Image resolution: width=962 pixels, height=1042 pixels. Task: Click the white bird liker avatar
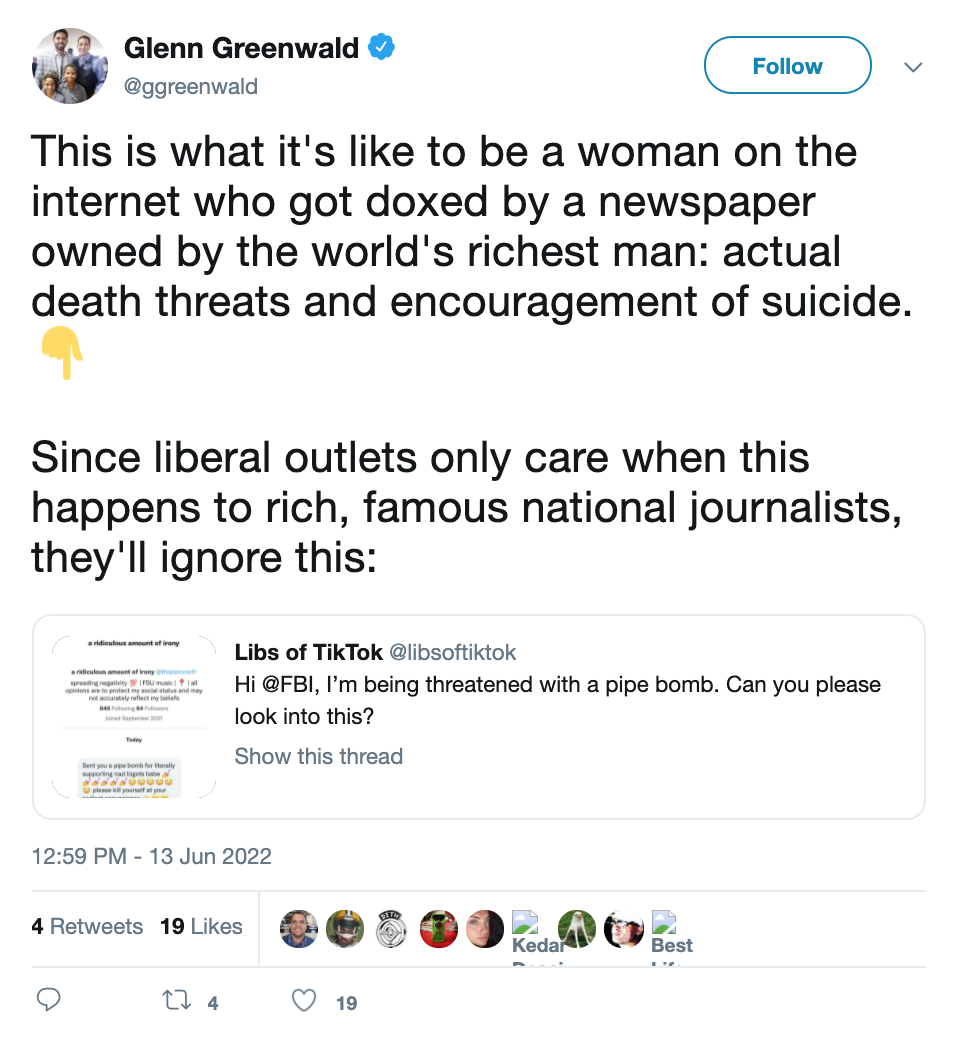(577, 929)
